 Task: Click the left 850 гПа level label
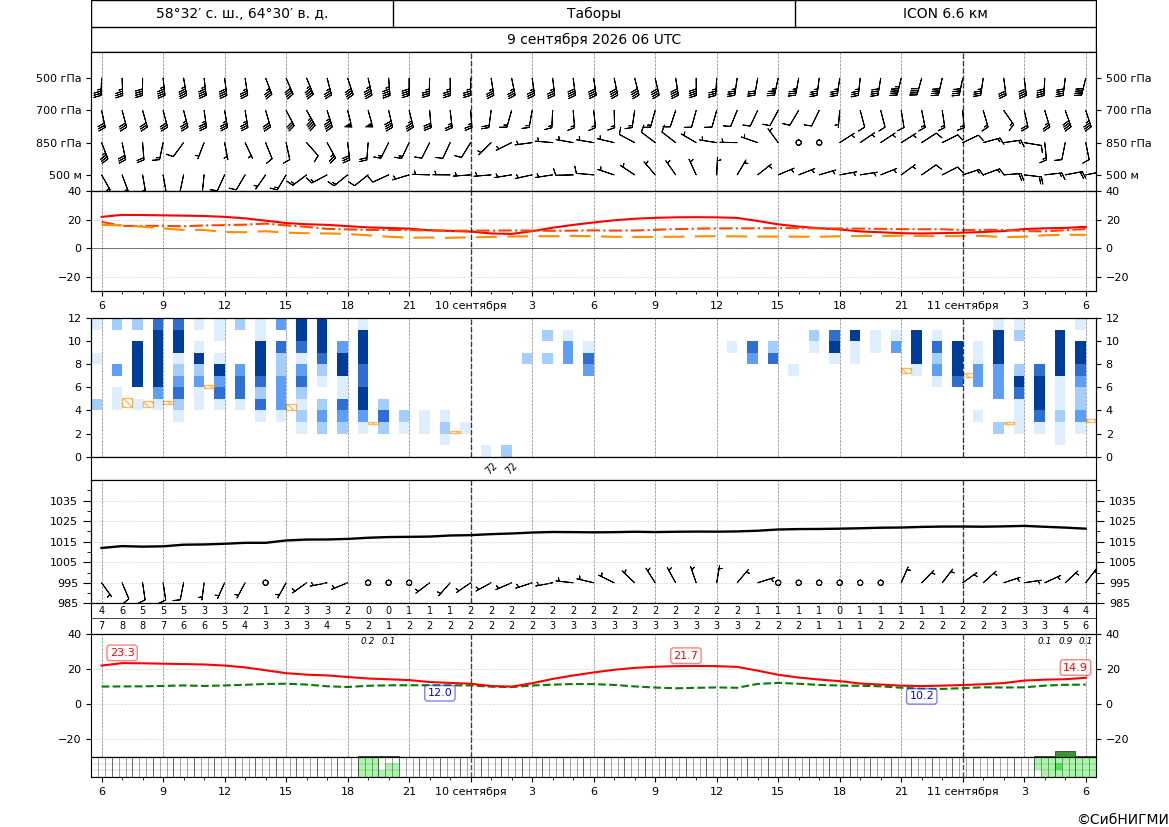pos(58,143)
